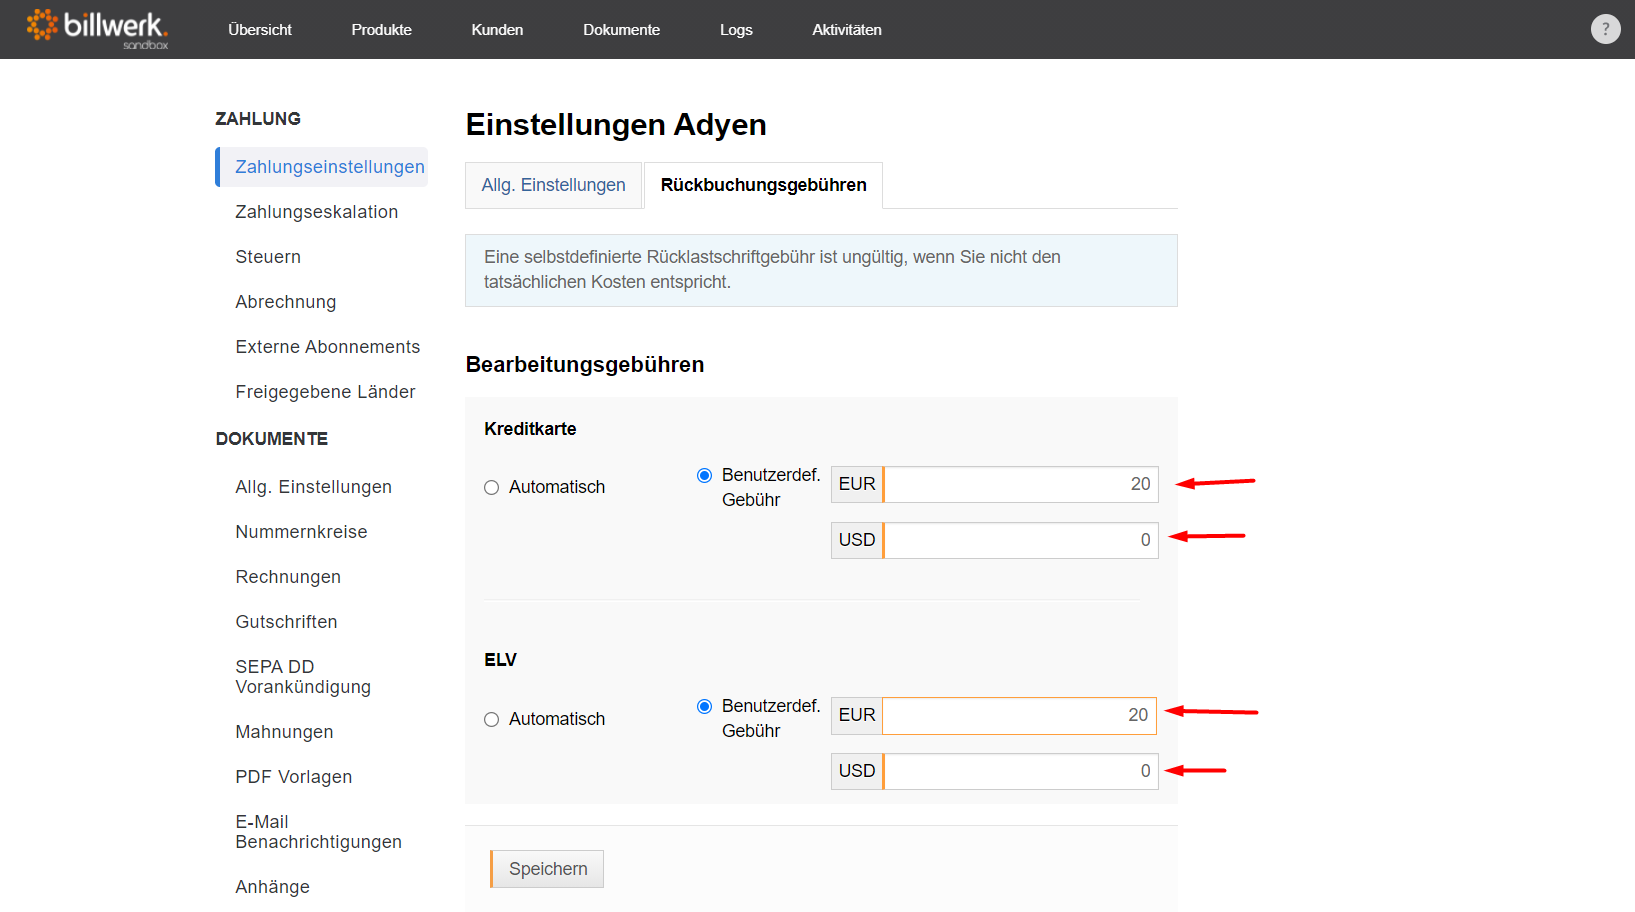Open Nummernkreise in the sidebar
Image resolution: width=1635 pixels, height=912 pixels.
301,532
